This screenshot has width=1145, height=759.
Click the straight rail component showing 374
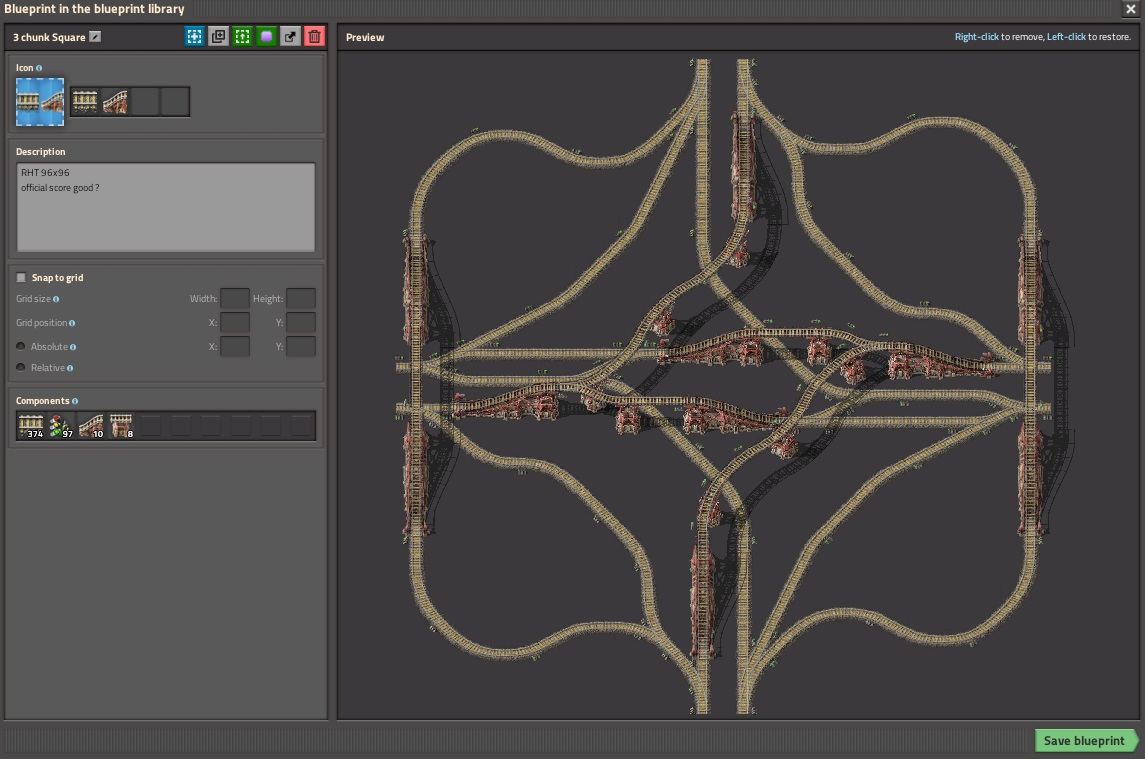31,426
